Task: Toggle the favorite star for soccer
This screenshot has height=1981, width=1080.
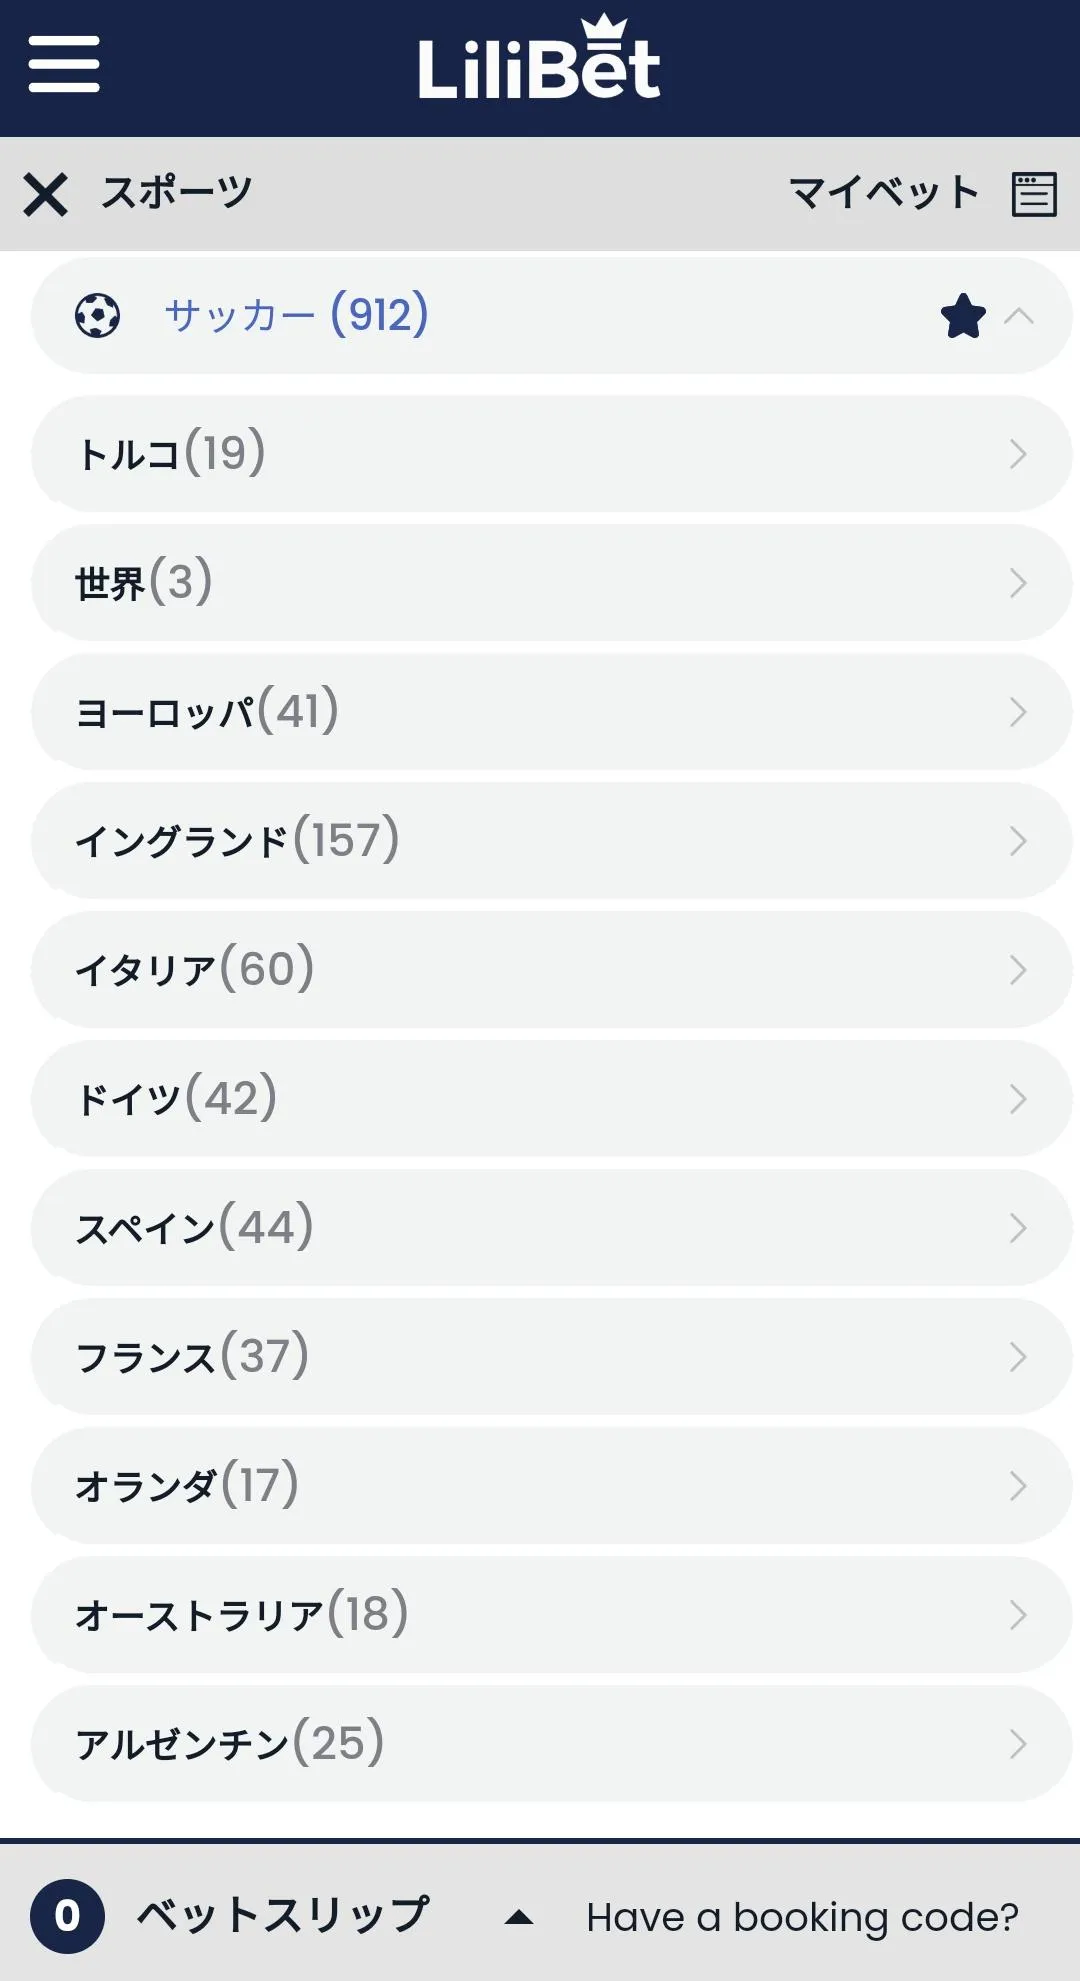Action: pyautogui.click(x=963, y=316)
